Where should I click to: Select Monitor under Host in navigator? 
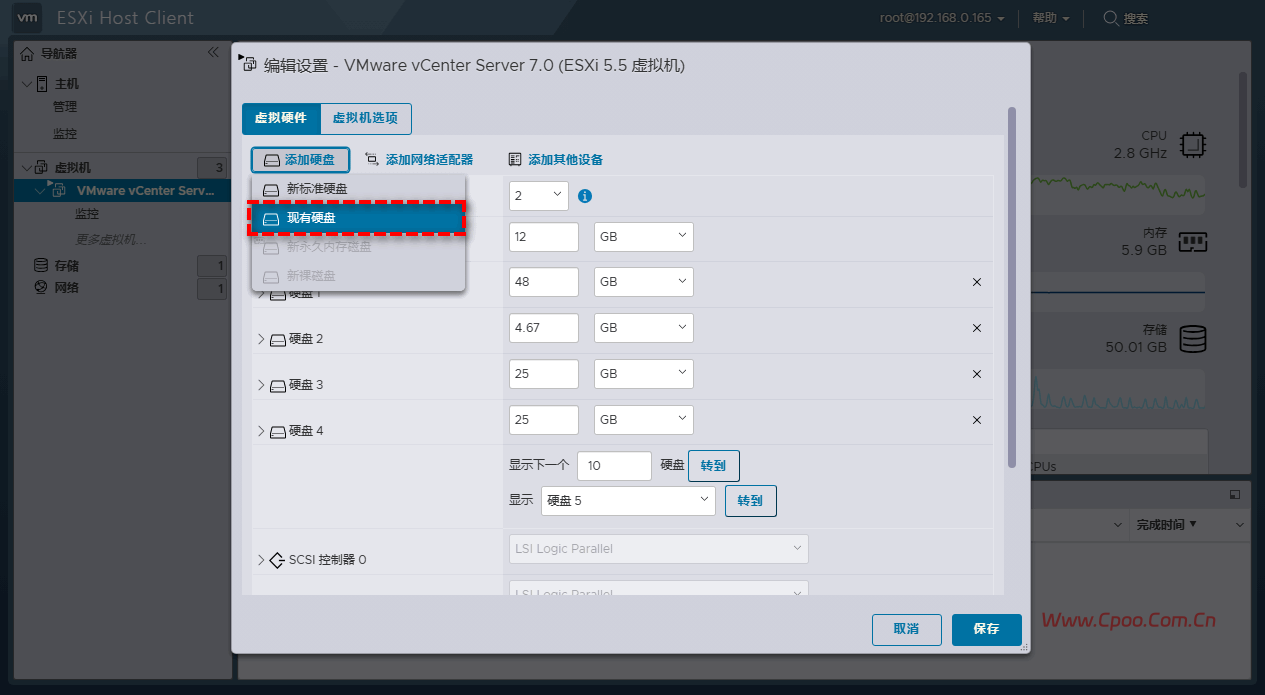pyautogui.click(x=65, y=134)
